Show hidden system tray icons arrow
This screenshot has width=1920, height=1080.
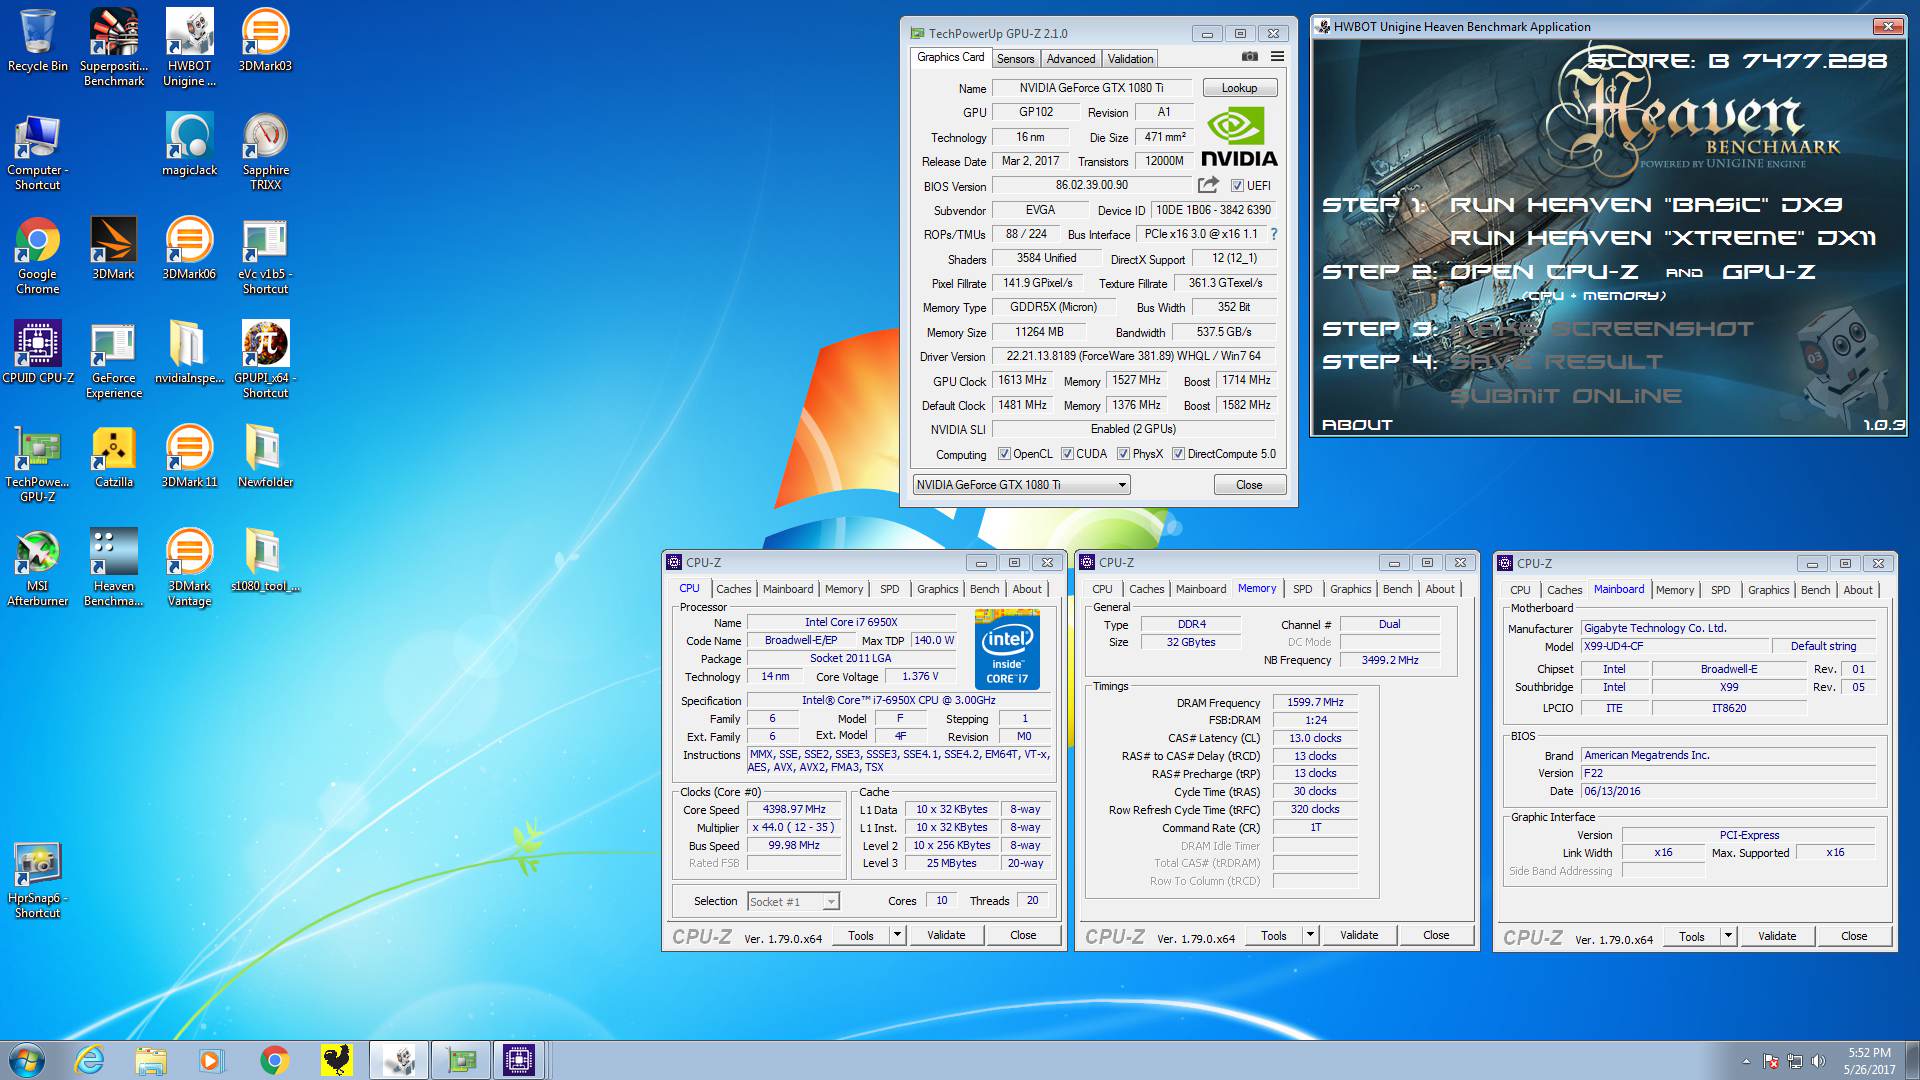(x=1746, y=1061)
